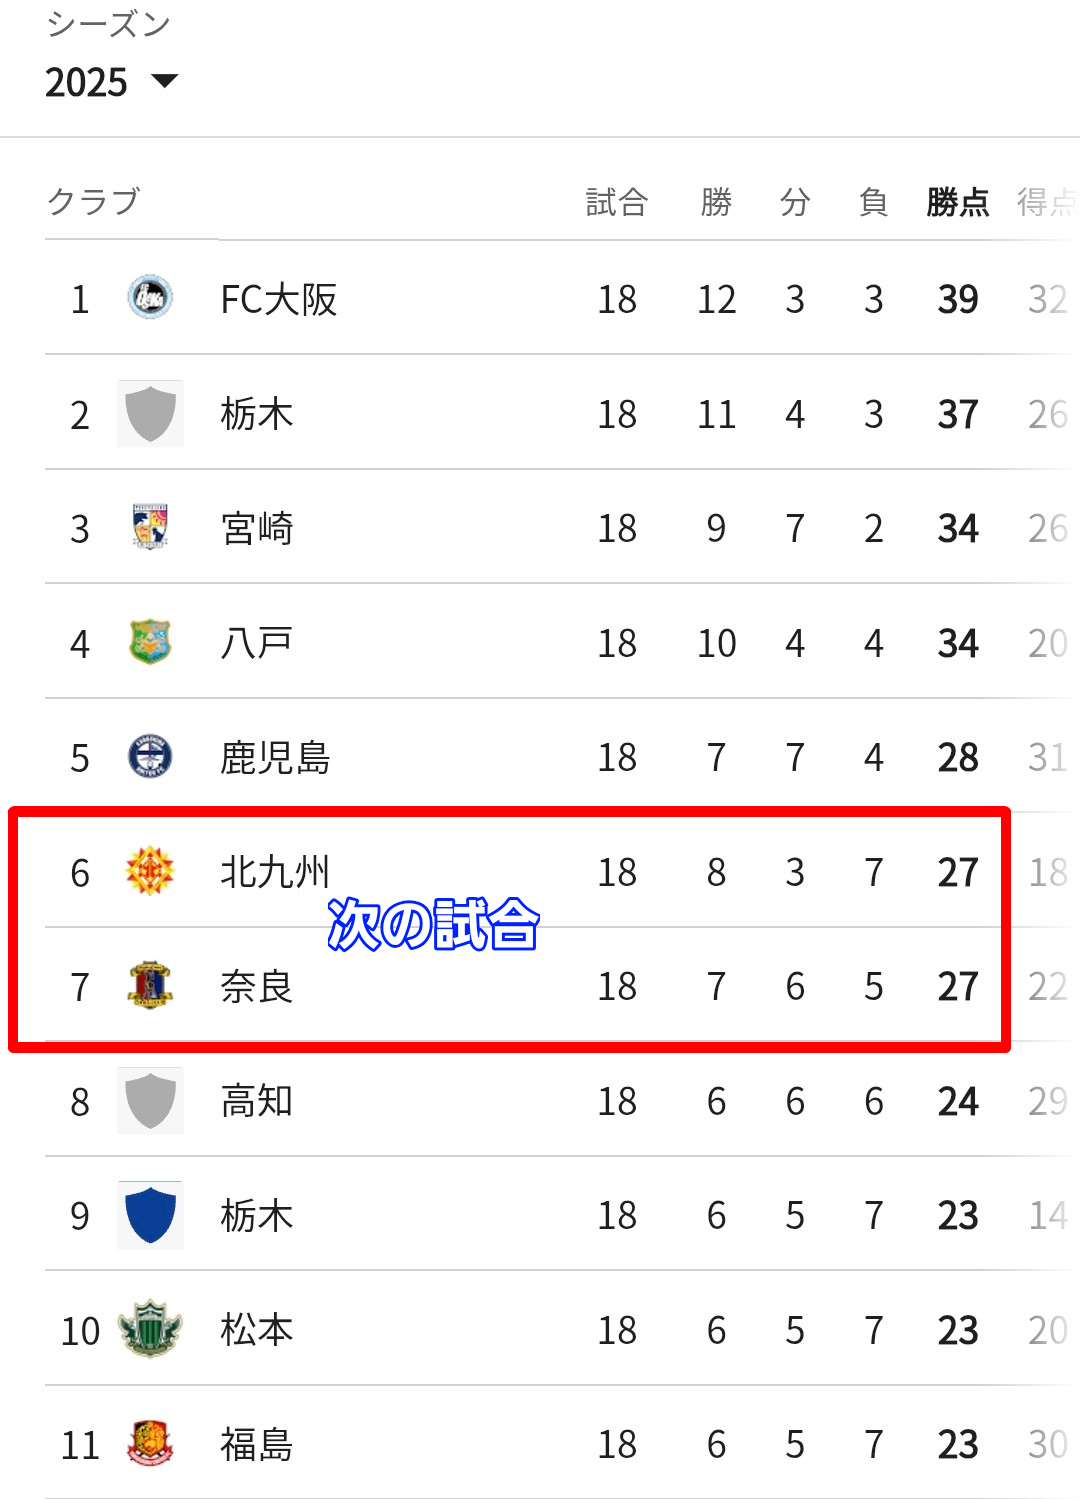The height and width of the screenshot is (1499, 1080).
Task: Click the 八戸 club crest icon
Action: tap(150, 642)
